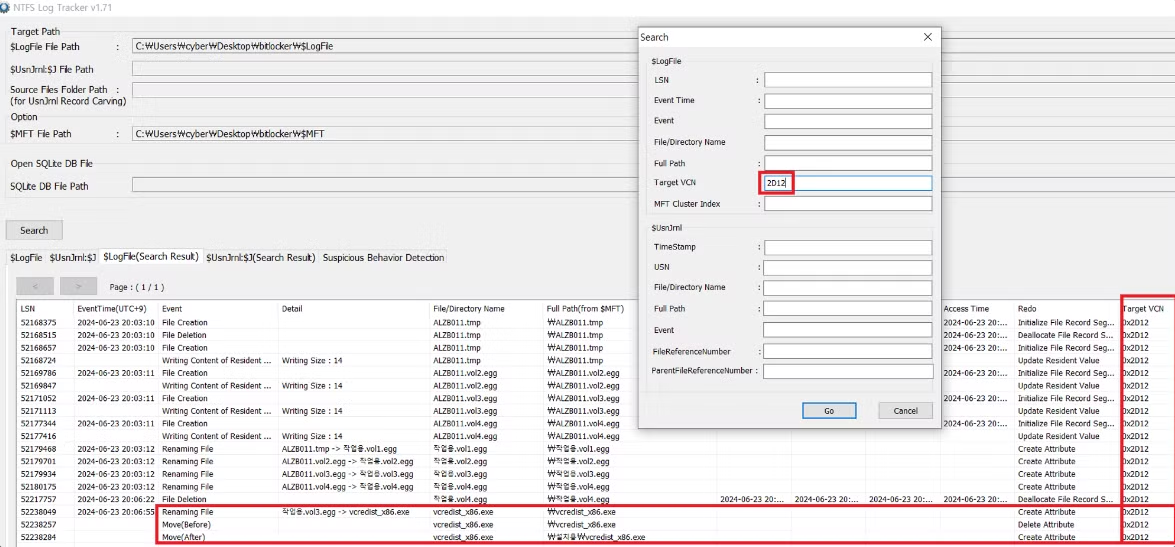Image resolution: width=1175 pixels, height=547 pixels.
Task: Click the NTFS Log Tracker app icon
Action: tap(5, 7)
